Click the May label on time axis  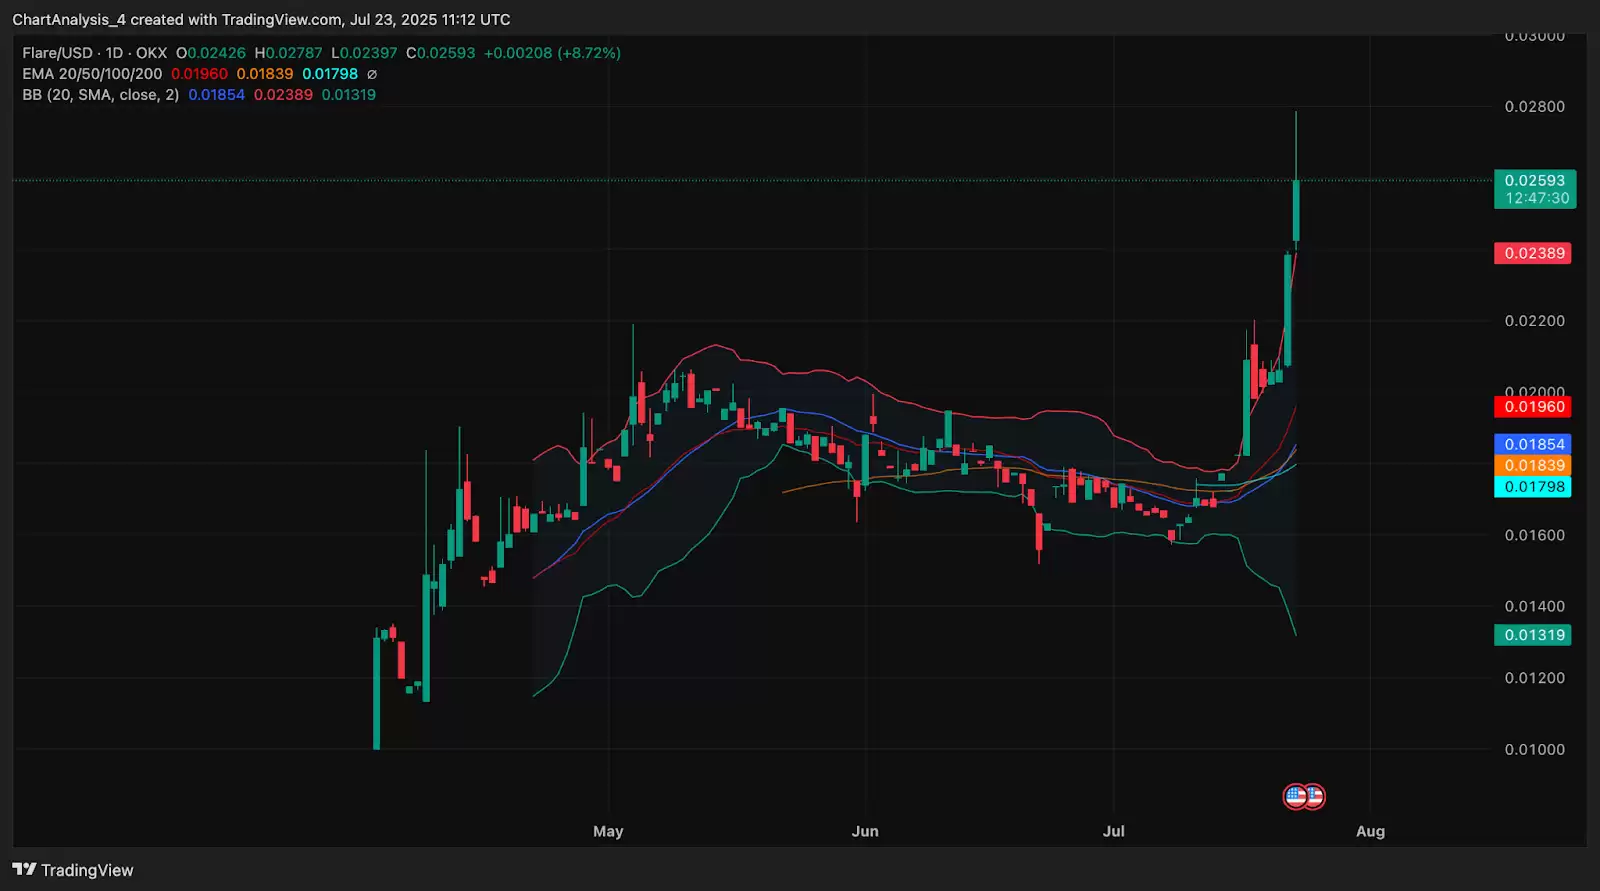[x=608, y=831]
